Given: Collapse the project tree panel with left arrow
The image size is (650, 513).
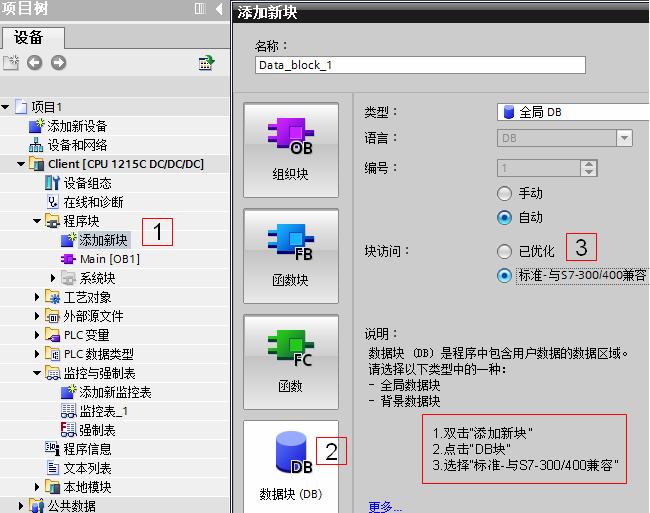Looking at the screenshot, I should click(219, 8).
